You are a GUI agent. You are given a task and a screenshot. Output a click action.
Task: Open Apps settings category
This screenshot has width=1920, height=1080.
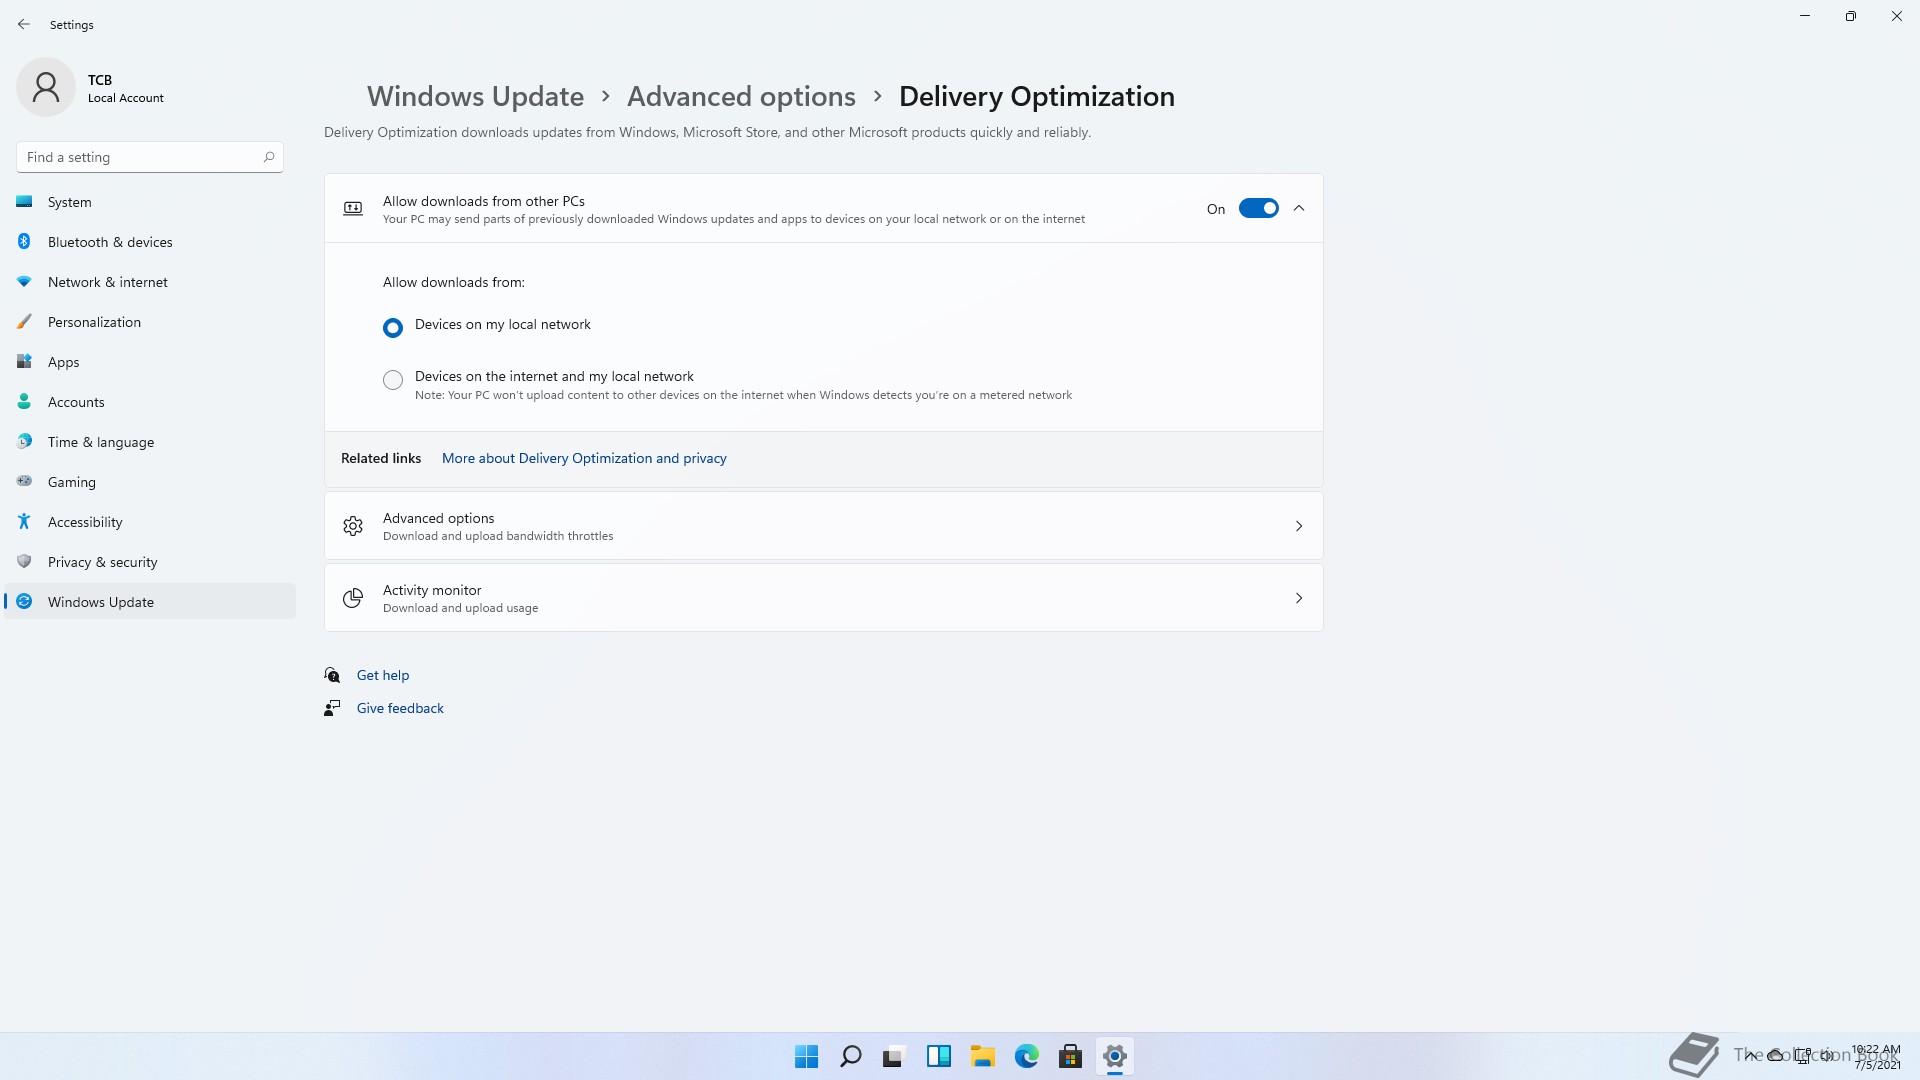coord(150,362)
